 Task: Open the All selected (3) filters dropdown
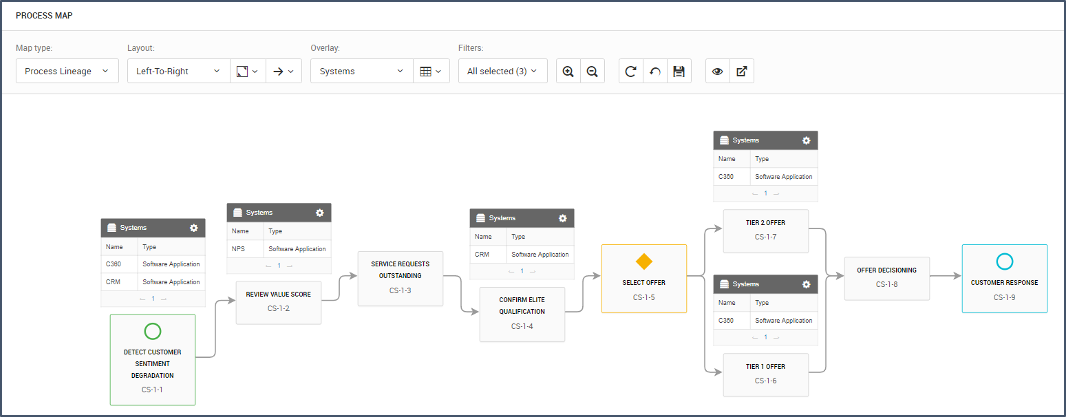tap(502, 71)
